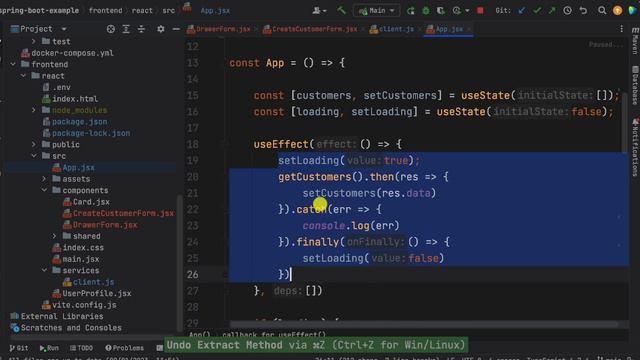This screenshot has width=640, height=360.
Task: Click the editor horizontal scrollbar
Action: tap(424, 324)
